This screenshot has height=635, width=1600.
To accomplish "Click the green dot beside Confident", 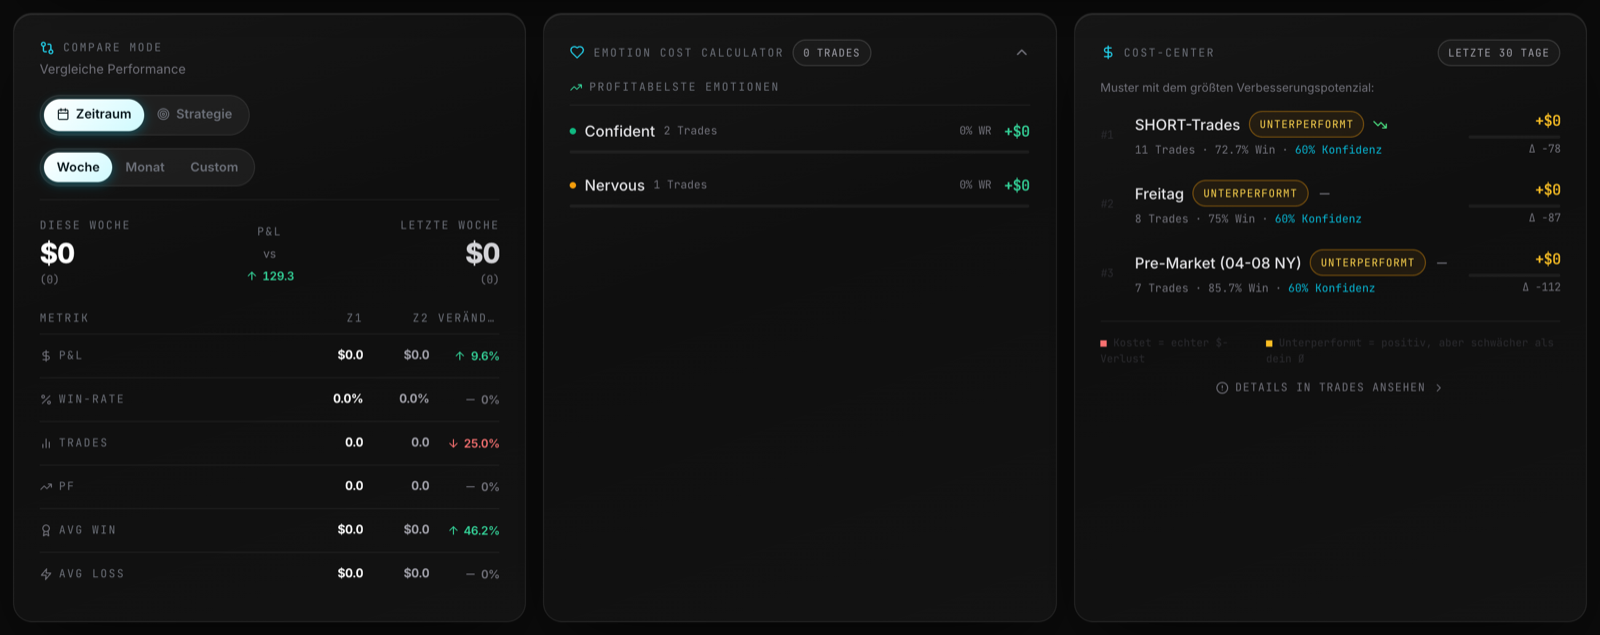I will point(573,131).
